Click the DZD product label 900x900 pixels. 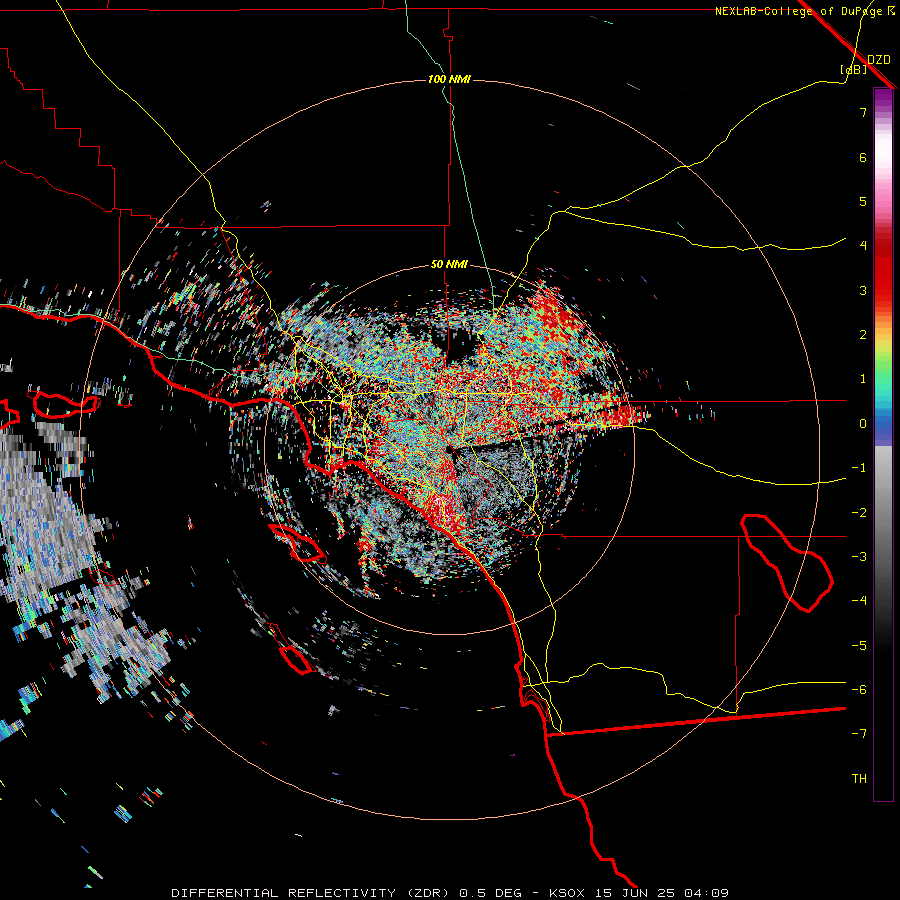click(x=879, y=60)
